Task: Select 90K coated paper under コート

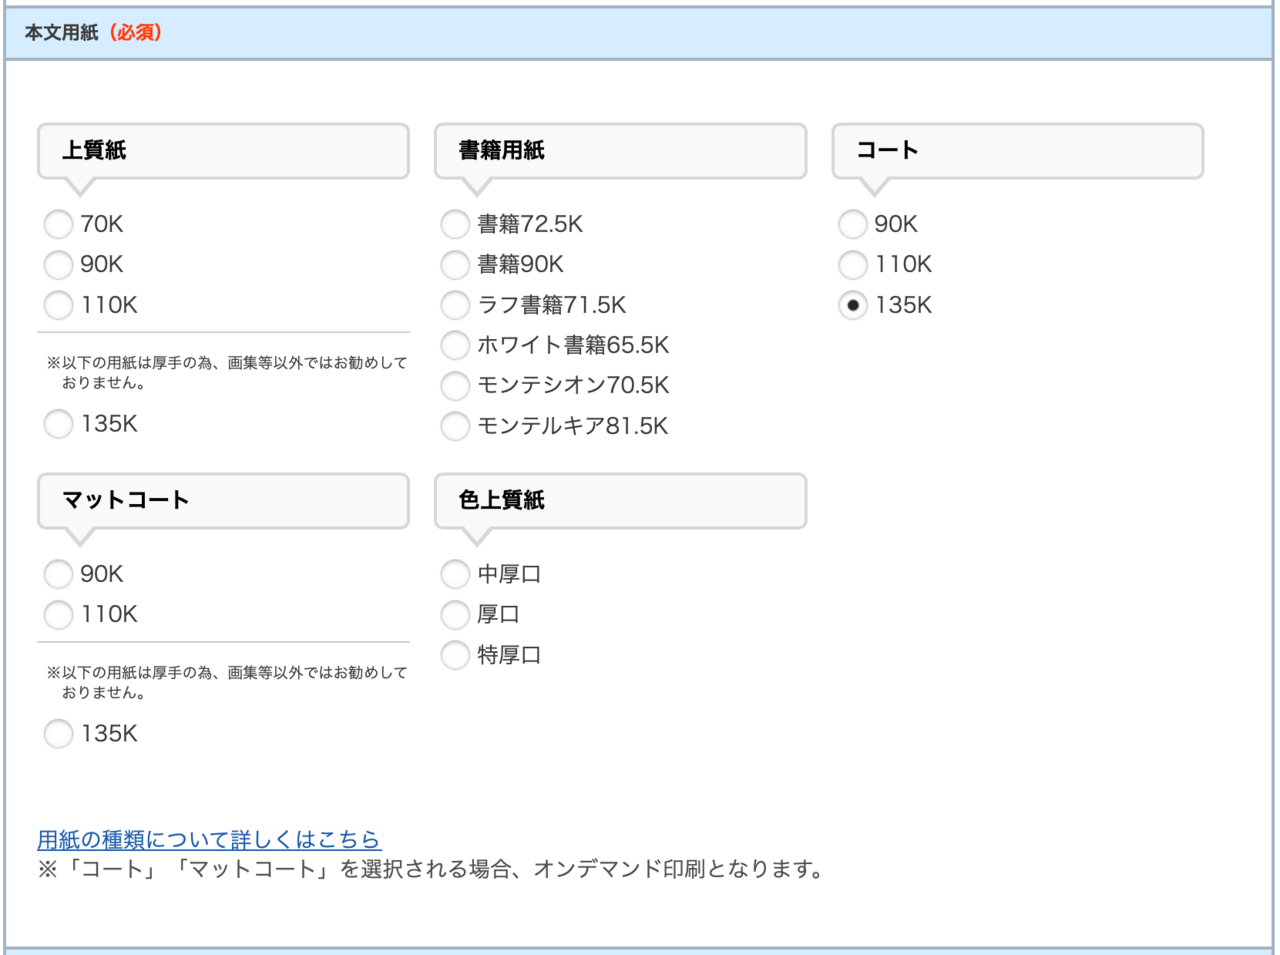Action: coord(851,224)
